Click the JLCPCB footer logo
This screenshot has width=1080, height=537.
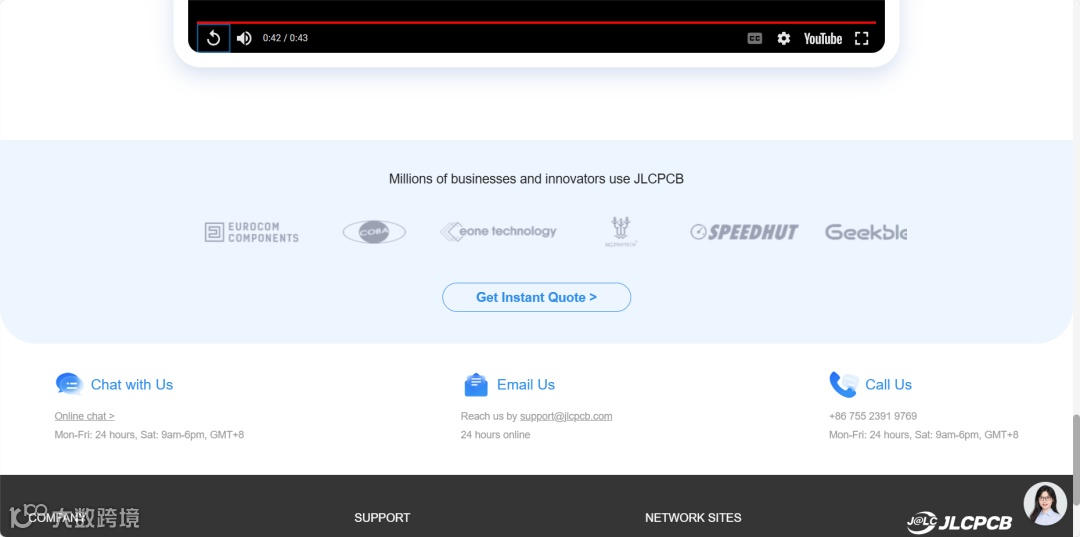959,523
